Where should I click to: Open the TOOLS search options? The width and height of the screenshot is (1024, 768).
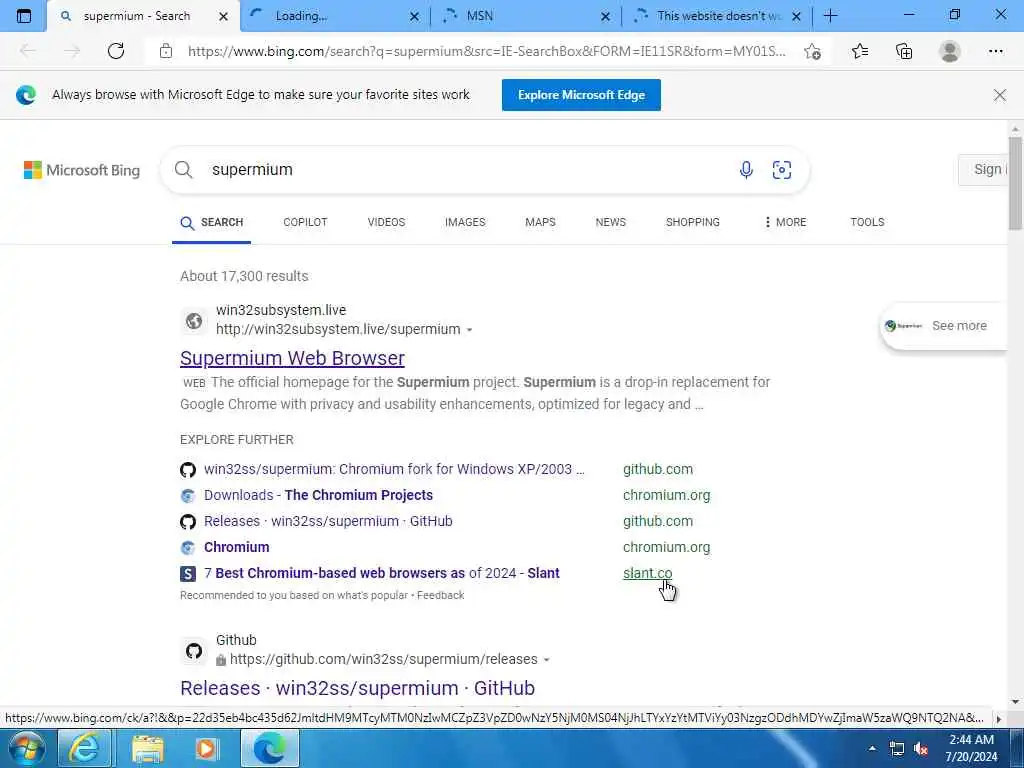[x=867, y=222]
